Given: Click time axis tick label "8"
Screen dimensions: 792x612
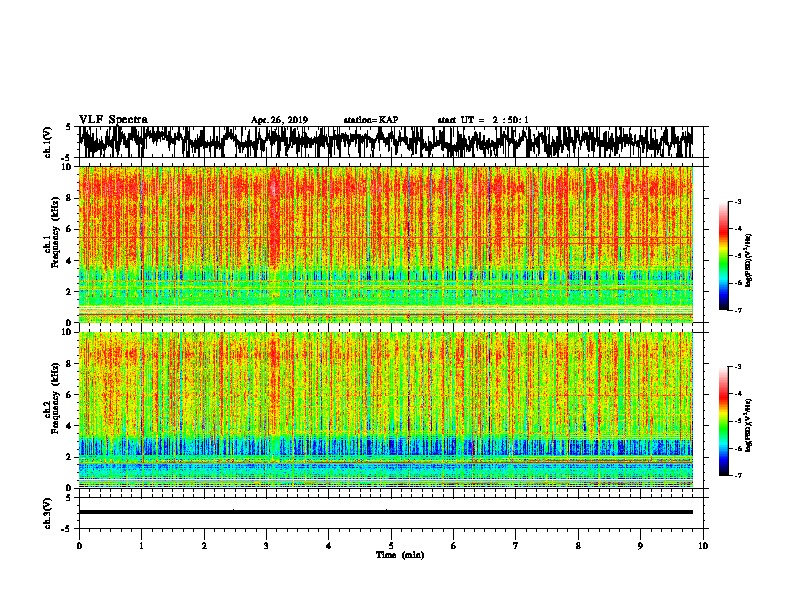Looking at the screenshot, I should tap(578, 546).
